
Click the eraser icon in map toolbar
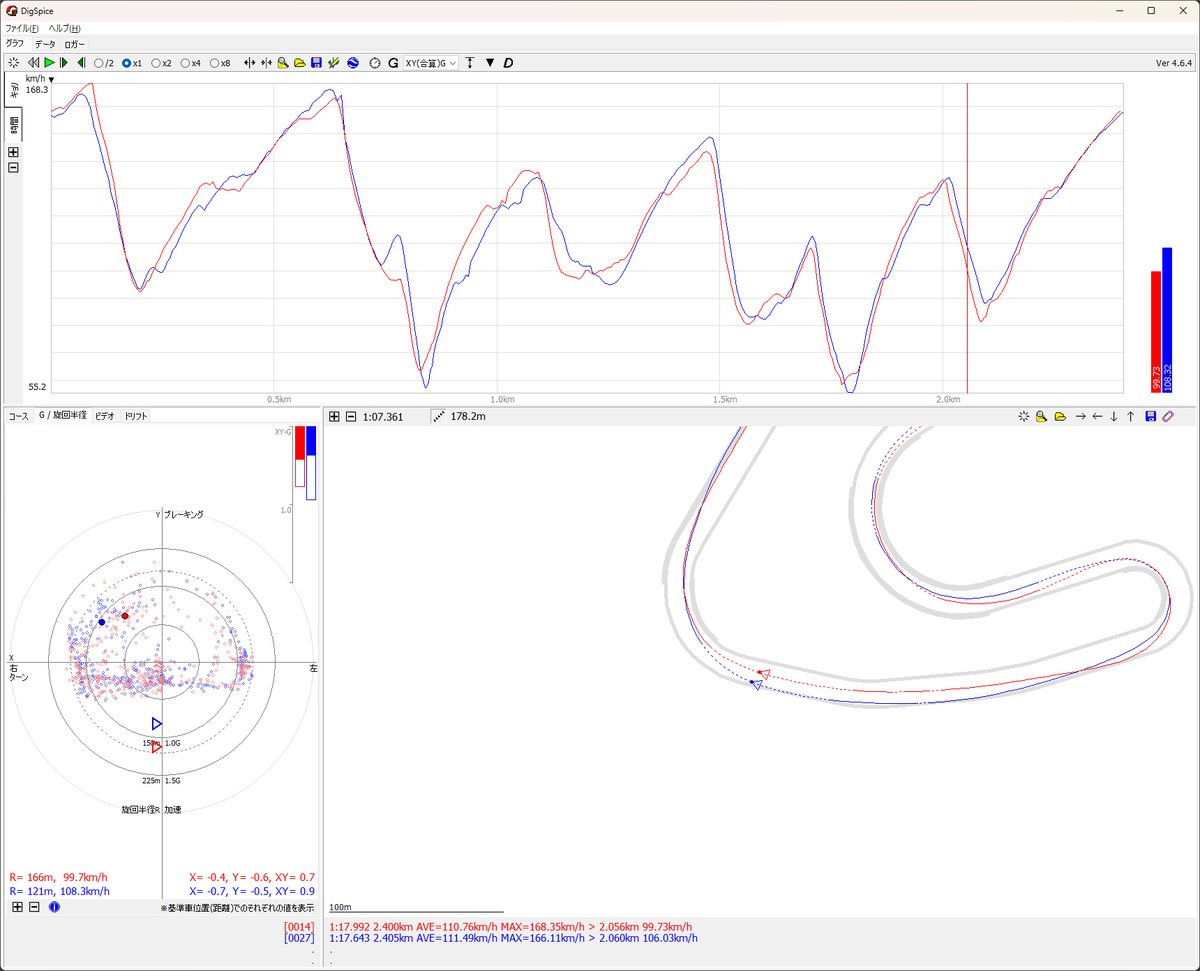[1168, 416]
